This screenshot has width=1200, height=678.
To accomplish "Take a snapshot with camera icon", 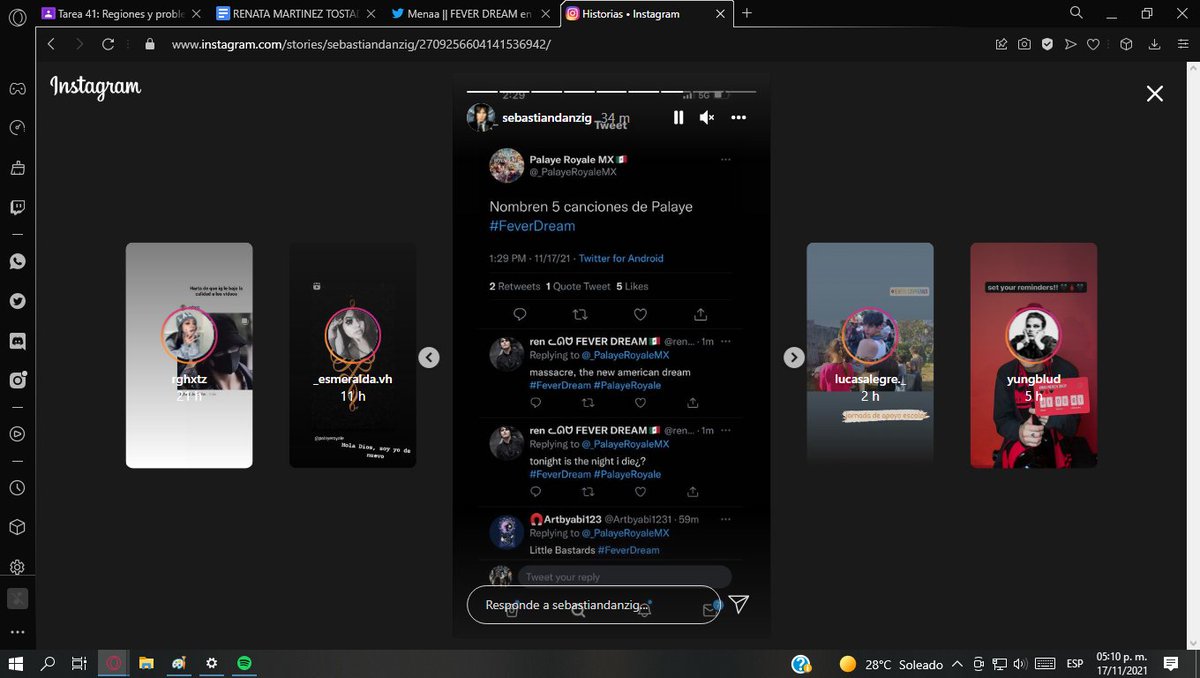I will tap(1024, 44).
